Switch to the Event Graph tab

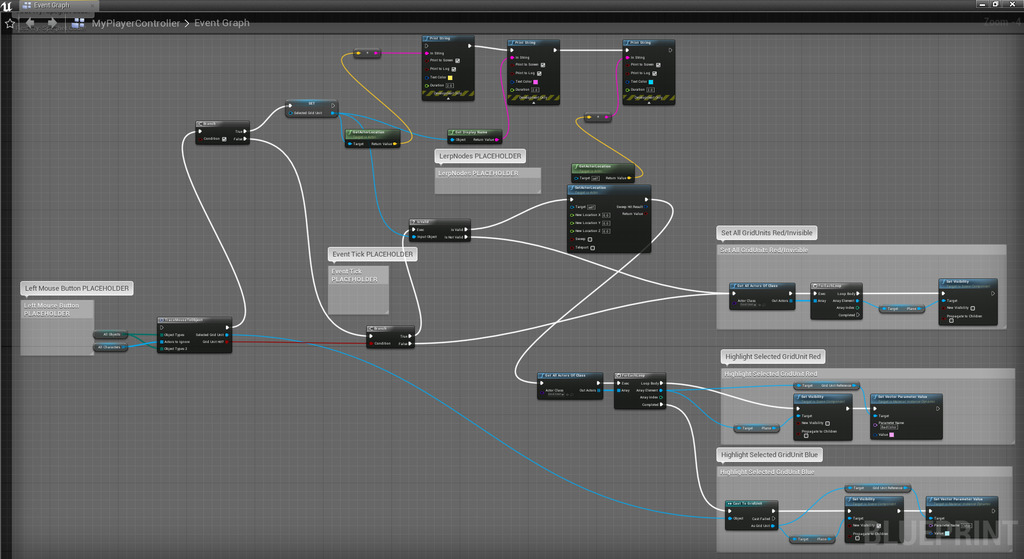tap(50, 5)
